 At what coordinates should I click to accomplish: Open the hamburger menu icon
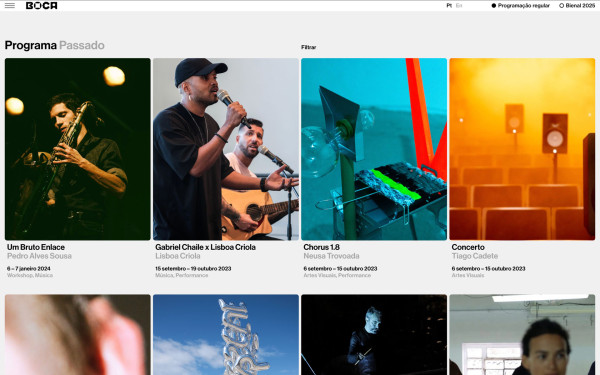[x=10, y=5]
